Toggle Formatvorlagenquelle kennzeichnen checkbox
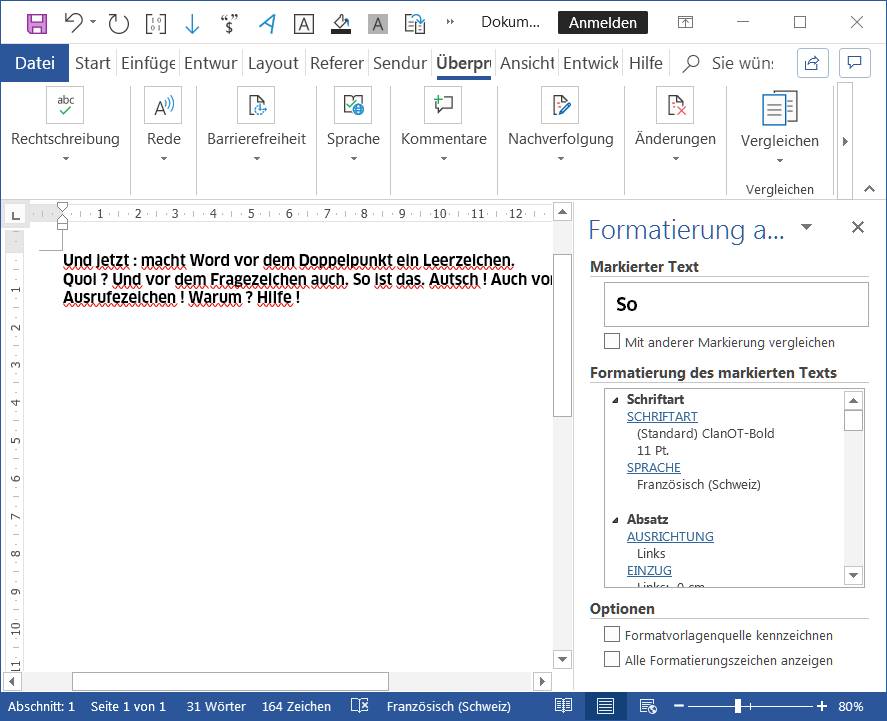The image size is (887, 721). click(x=612, y=634)
